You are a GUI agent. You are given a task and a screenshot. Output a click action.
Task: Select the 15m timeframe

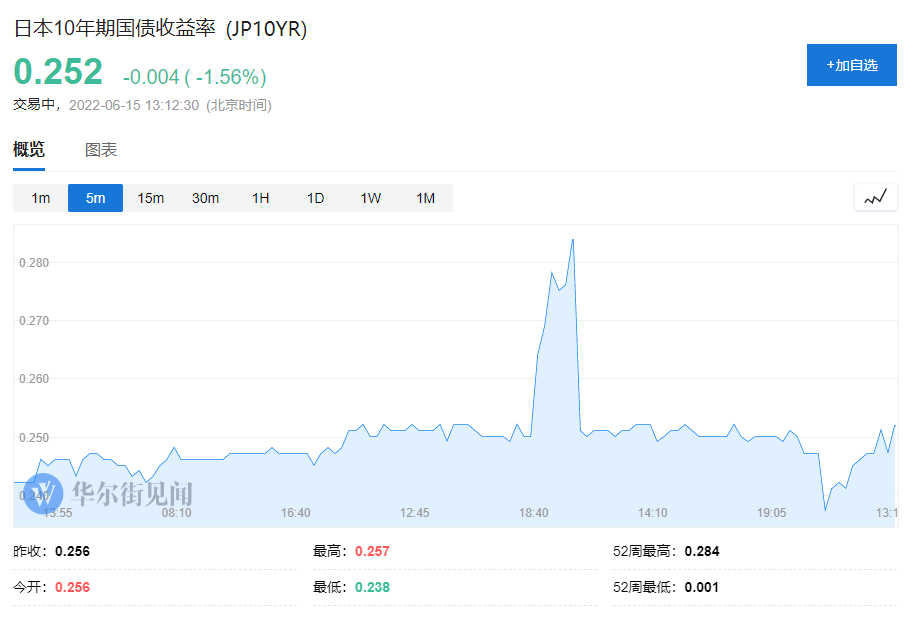tap(150, 198)
